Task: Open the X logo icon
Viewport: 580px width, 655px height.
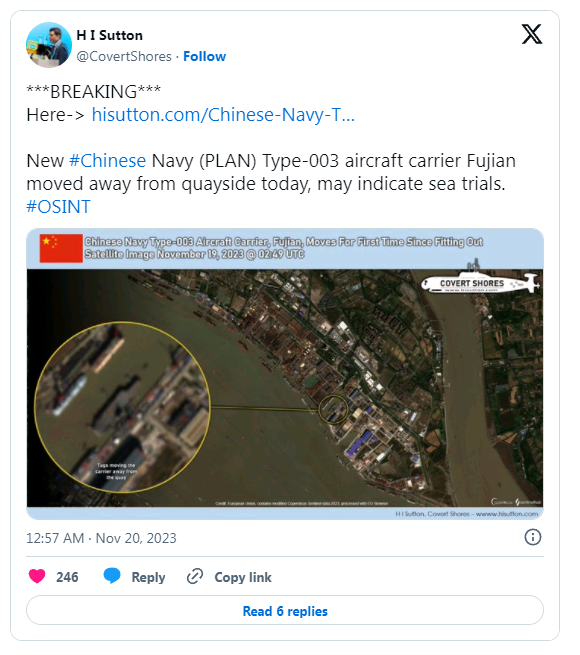Action: pyautogui.click(x=532, y=34)
